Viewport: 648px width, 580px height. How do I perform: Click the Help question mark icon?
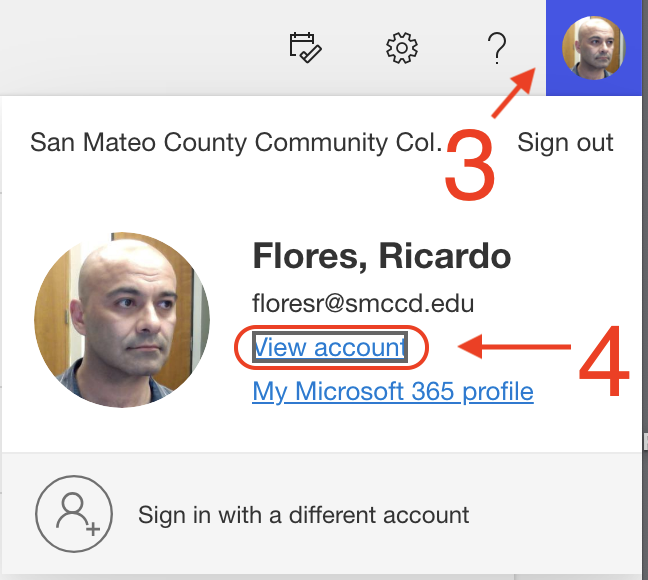click(x=496, y=47)
